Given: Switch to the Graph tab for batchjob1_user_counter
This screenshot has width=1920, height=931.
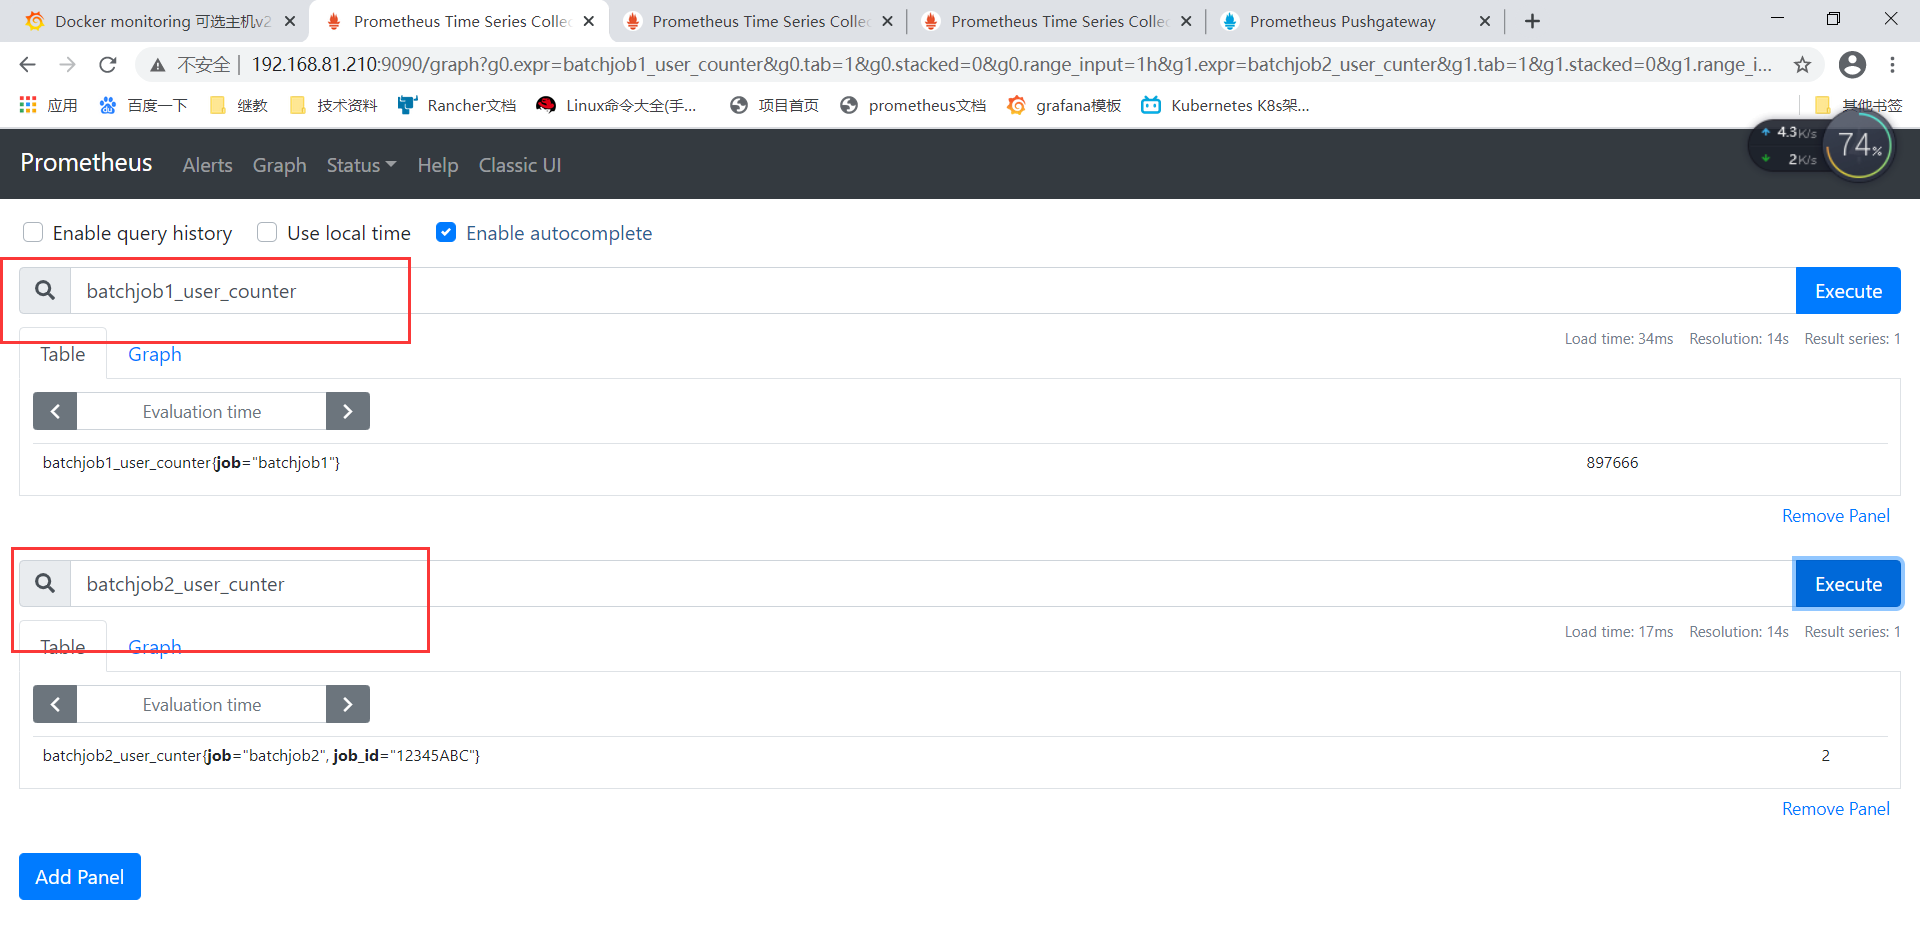Looking at the screenshot, I should pos(154,354).
